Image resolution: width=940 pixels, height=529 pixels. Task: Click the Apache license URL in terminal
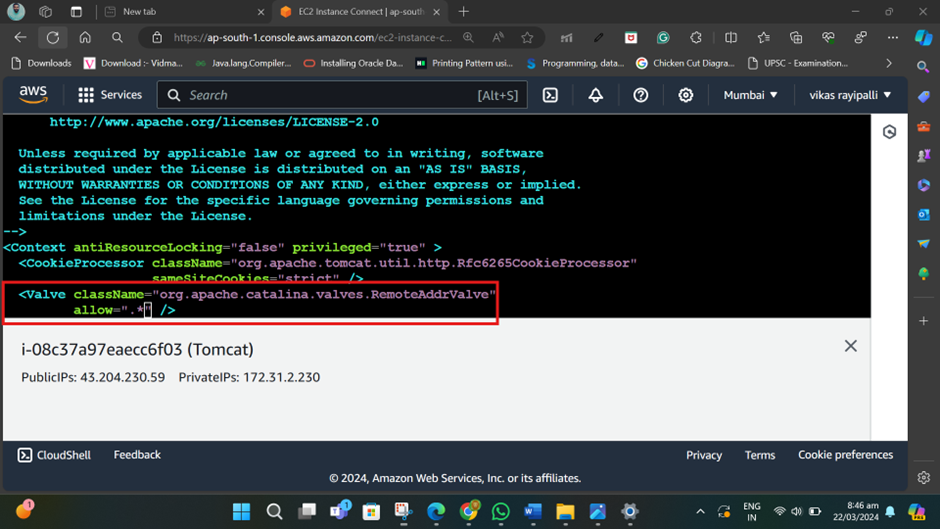point(214,122)
